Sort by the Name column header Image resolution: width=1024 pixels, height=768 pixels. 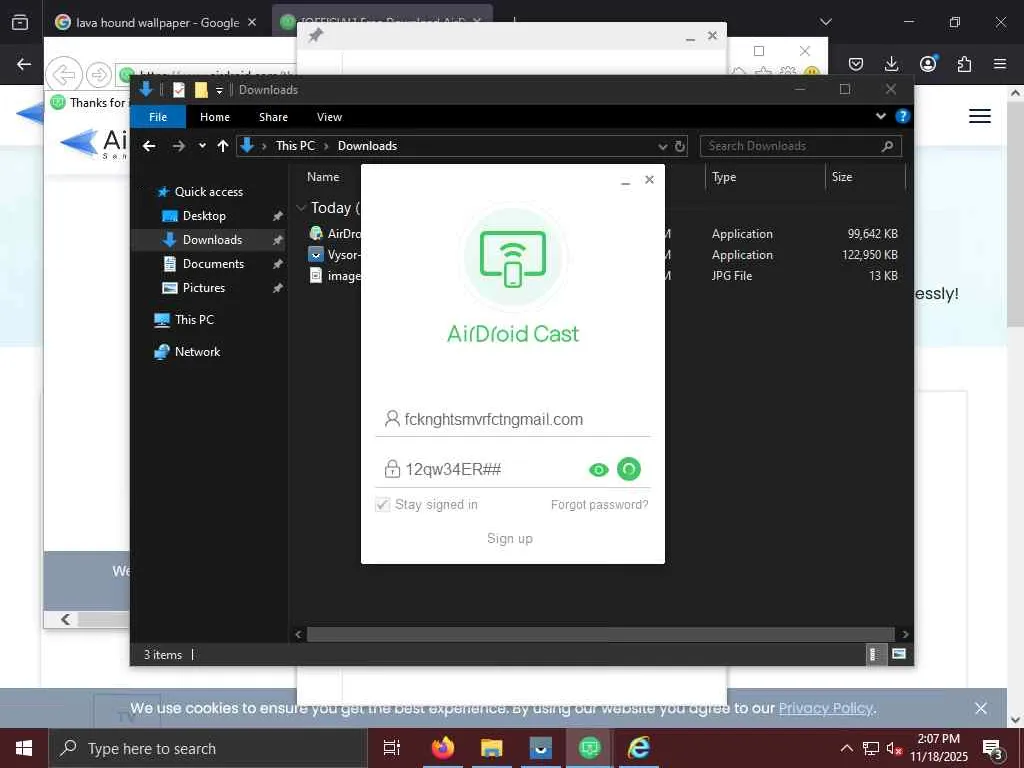pos(323,177)
